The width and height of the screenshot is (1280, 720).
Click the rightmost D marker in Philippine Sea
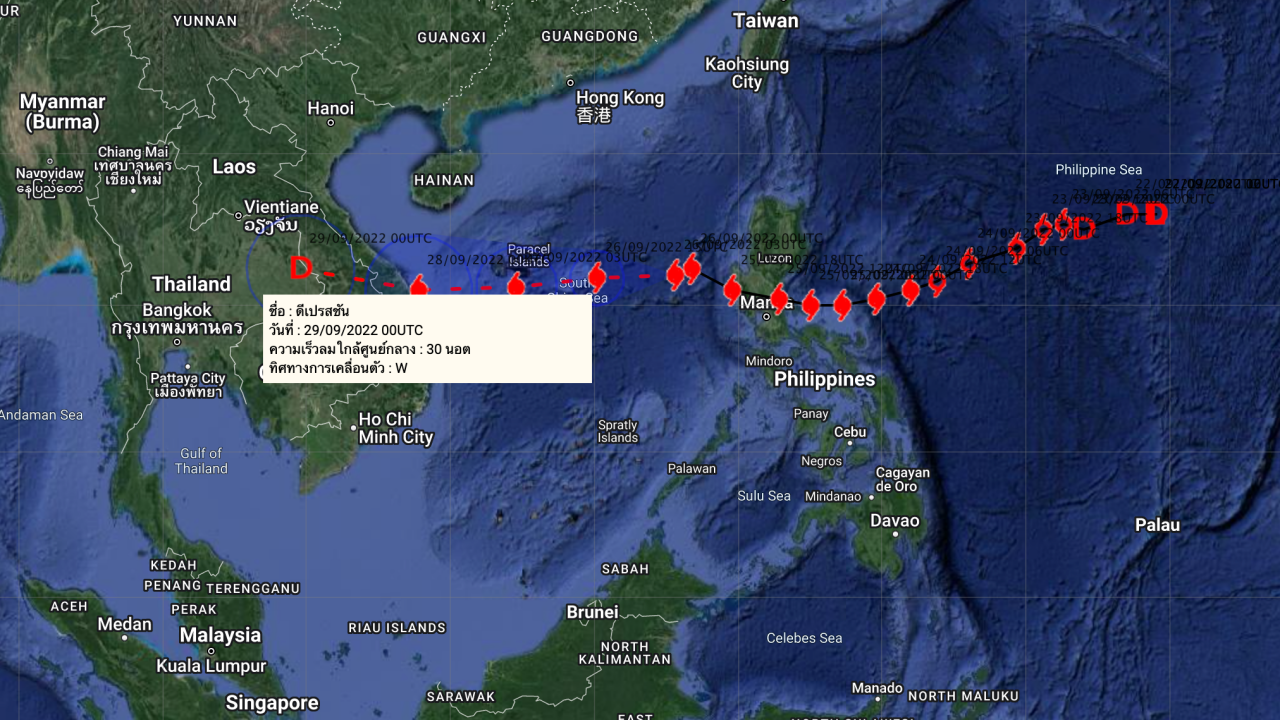coord(1156,214)
